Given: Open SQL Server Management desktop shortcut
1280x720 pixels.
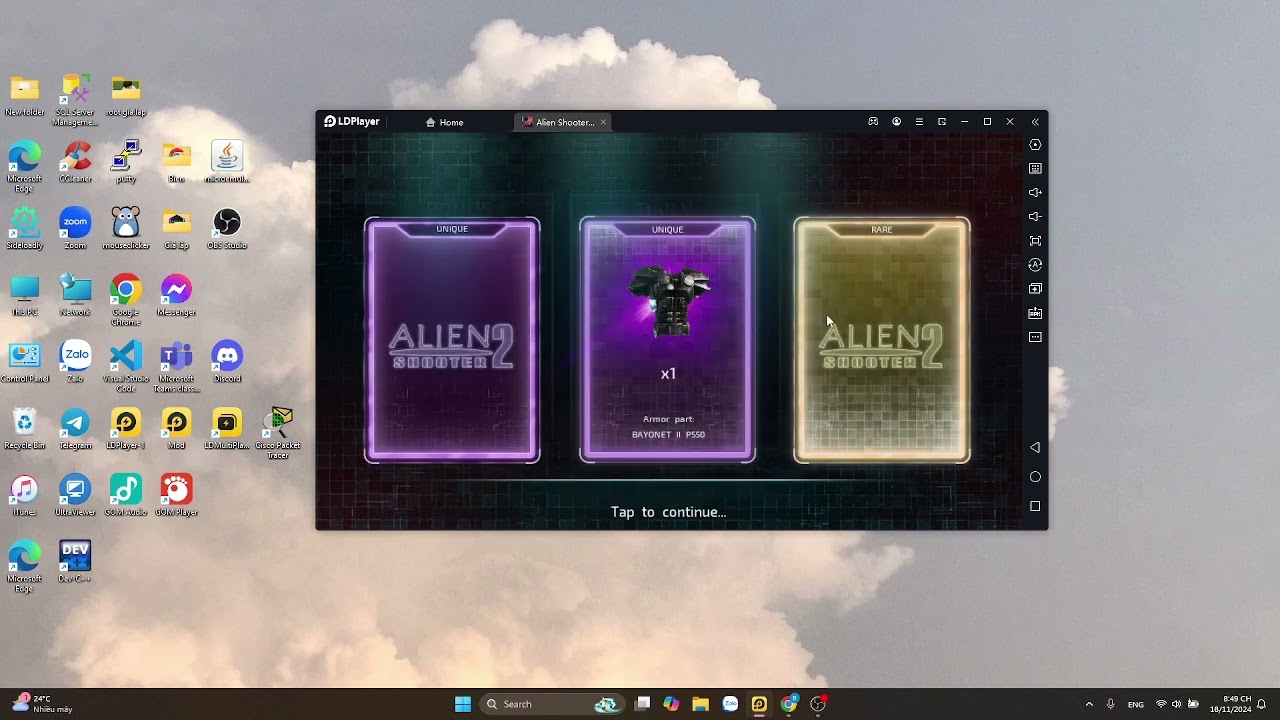Looking at the screenshot, I should coord(75,100).
